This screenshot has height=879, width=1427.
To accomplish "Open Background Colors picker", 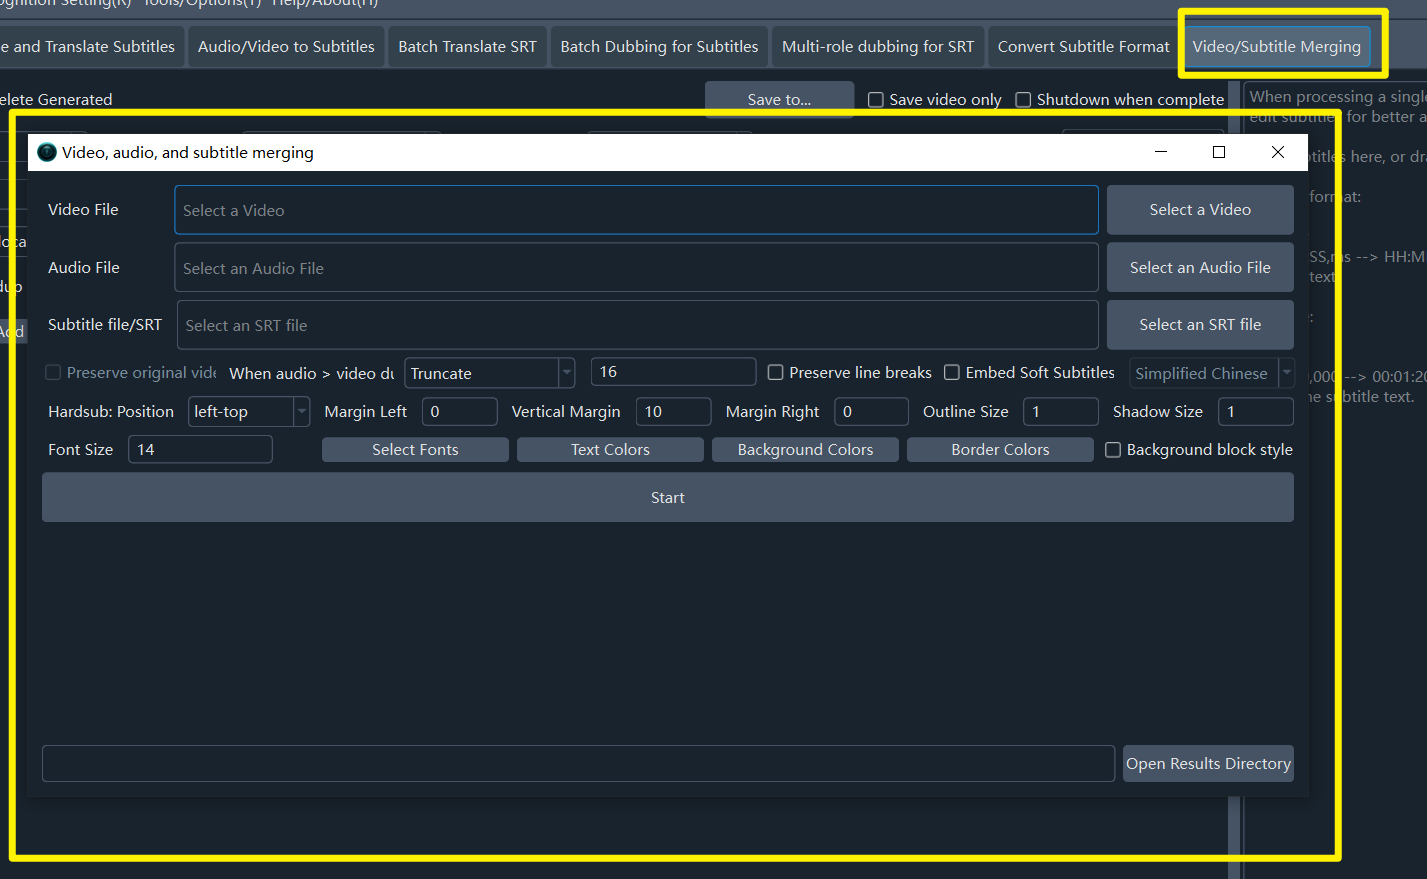I will click(x=805, y=450).
